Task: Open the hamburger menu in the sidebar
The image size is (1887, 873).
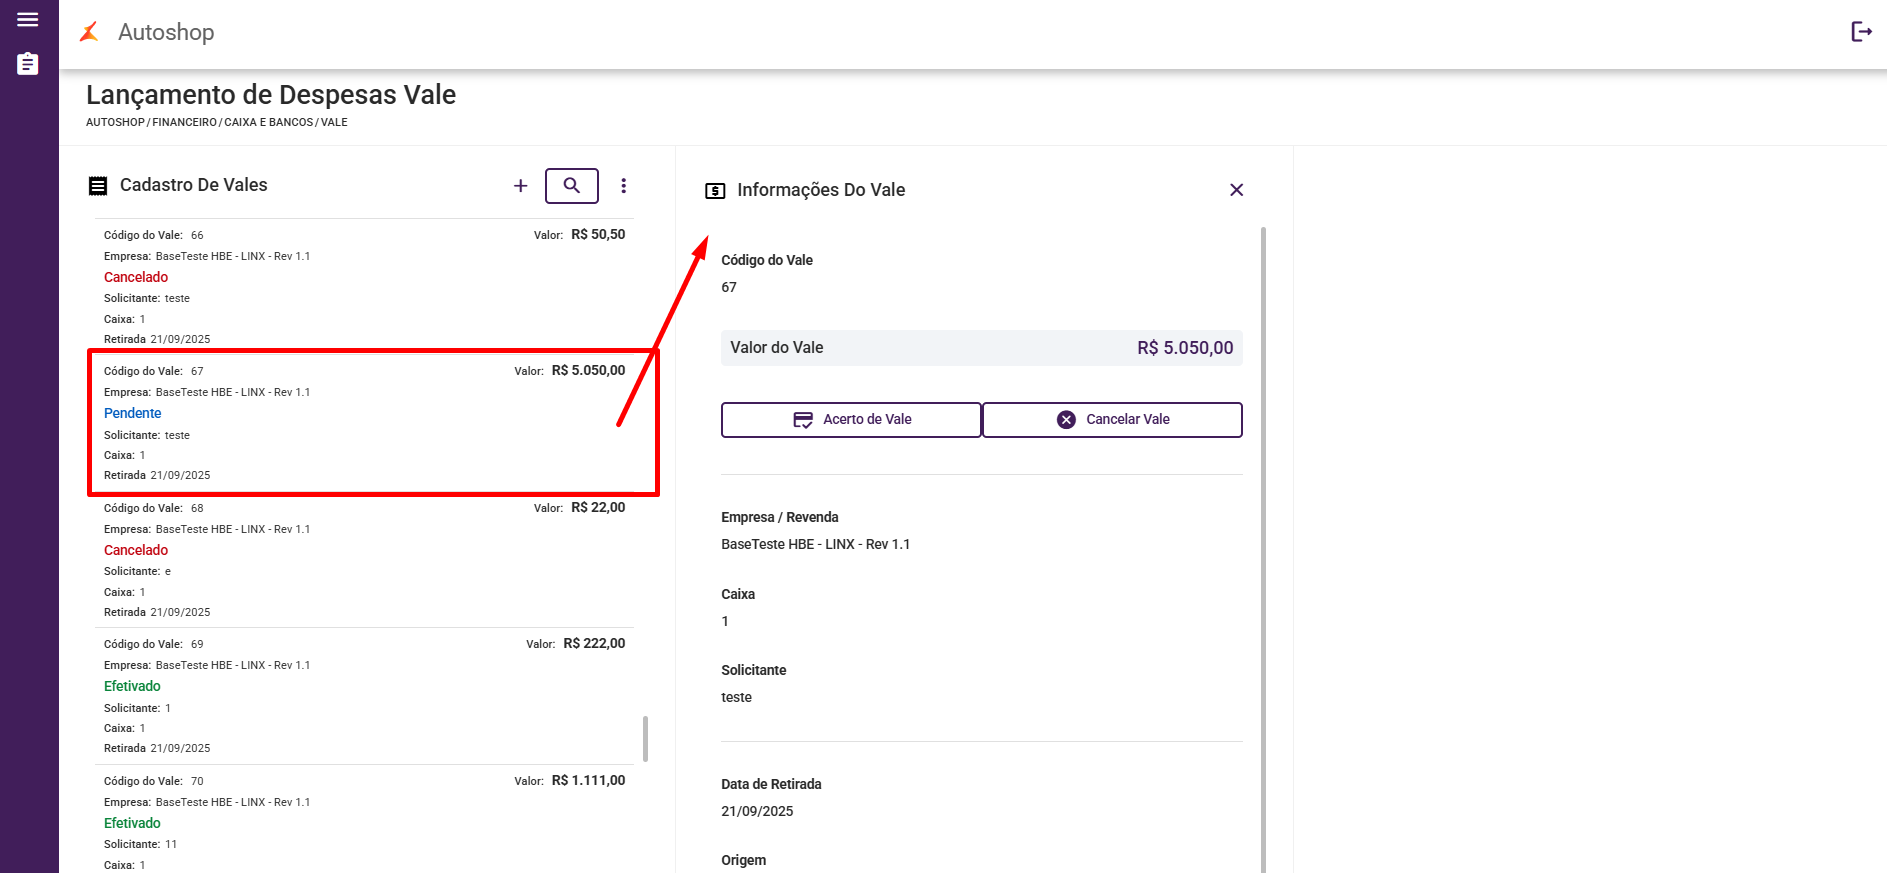Action: (x=28, y=20)
